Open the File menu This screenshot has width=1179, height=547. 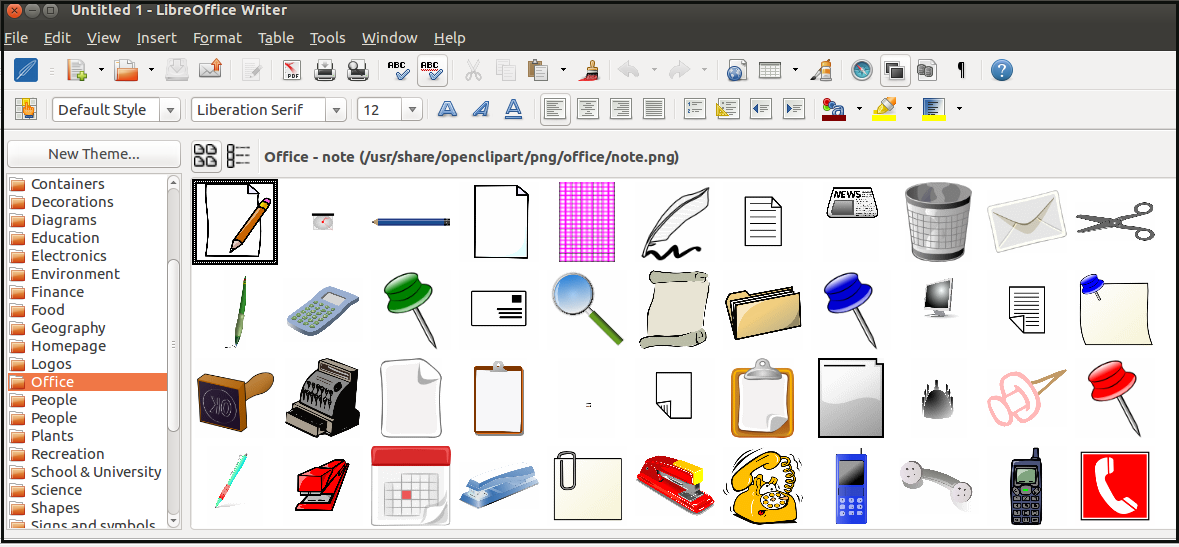pyautogui.click(x=16, y=38)
